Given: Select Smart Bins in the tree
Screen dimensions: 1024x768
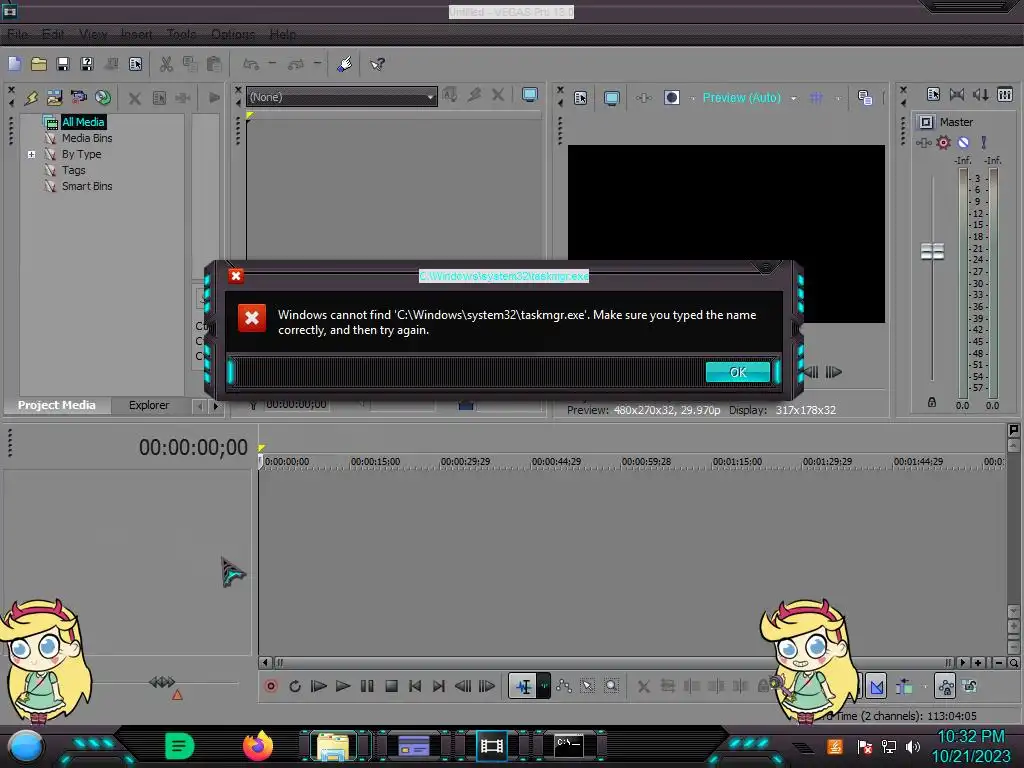Looking at the screenshot, I should 87,186.
